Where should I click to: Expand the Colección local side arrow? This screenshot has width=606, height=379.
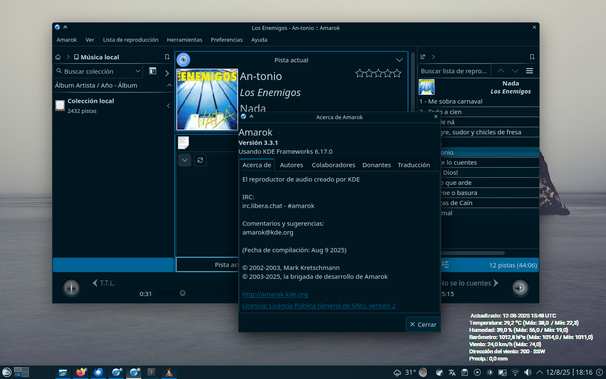168,105
